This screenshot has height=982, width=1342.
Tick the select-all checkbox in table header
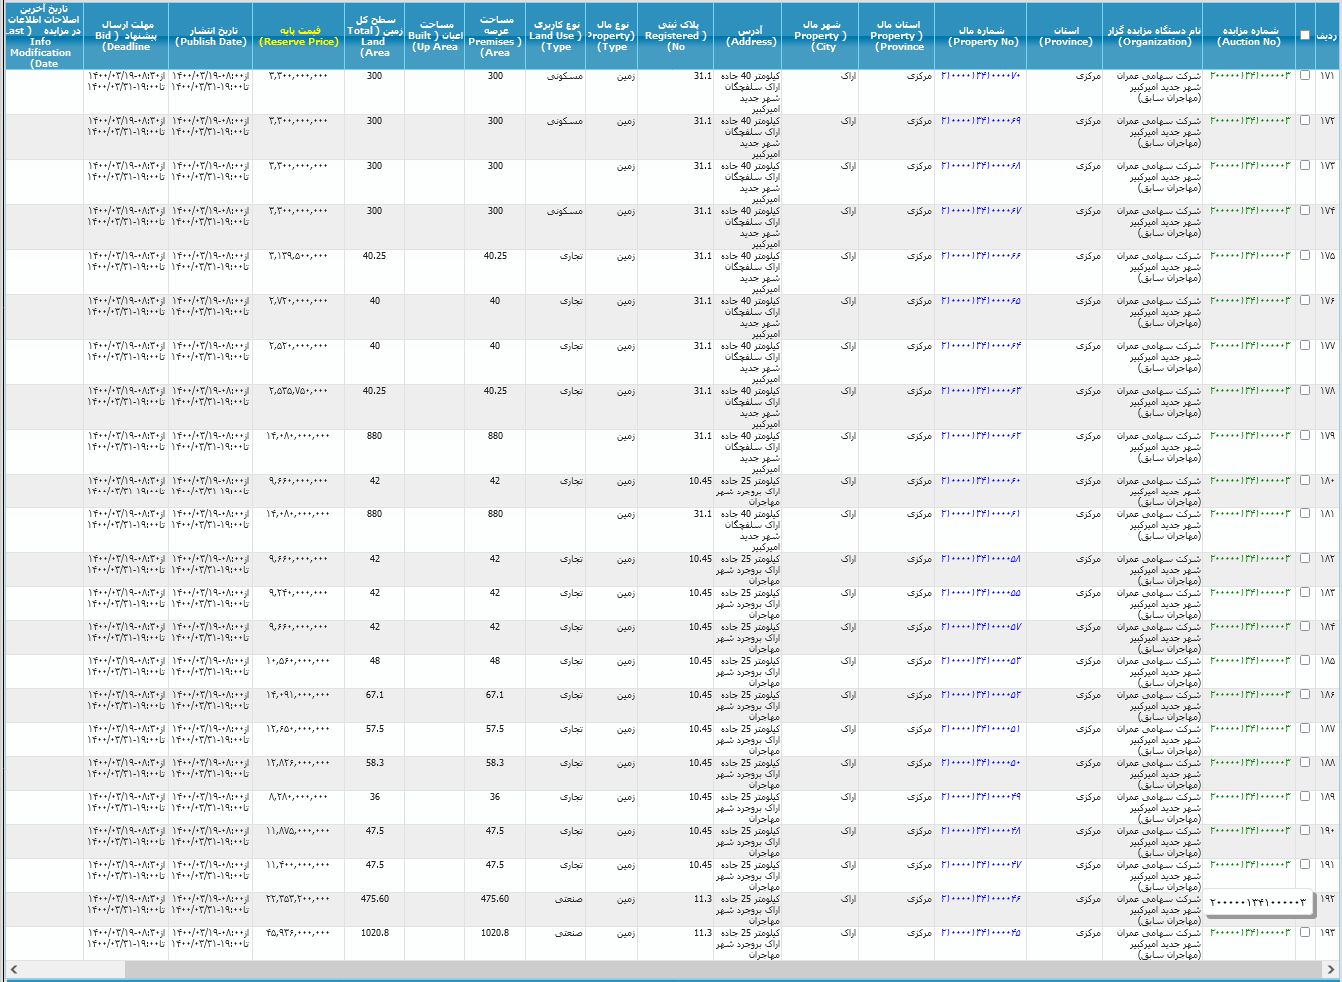tap(1304, 35)
